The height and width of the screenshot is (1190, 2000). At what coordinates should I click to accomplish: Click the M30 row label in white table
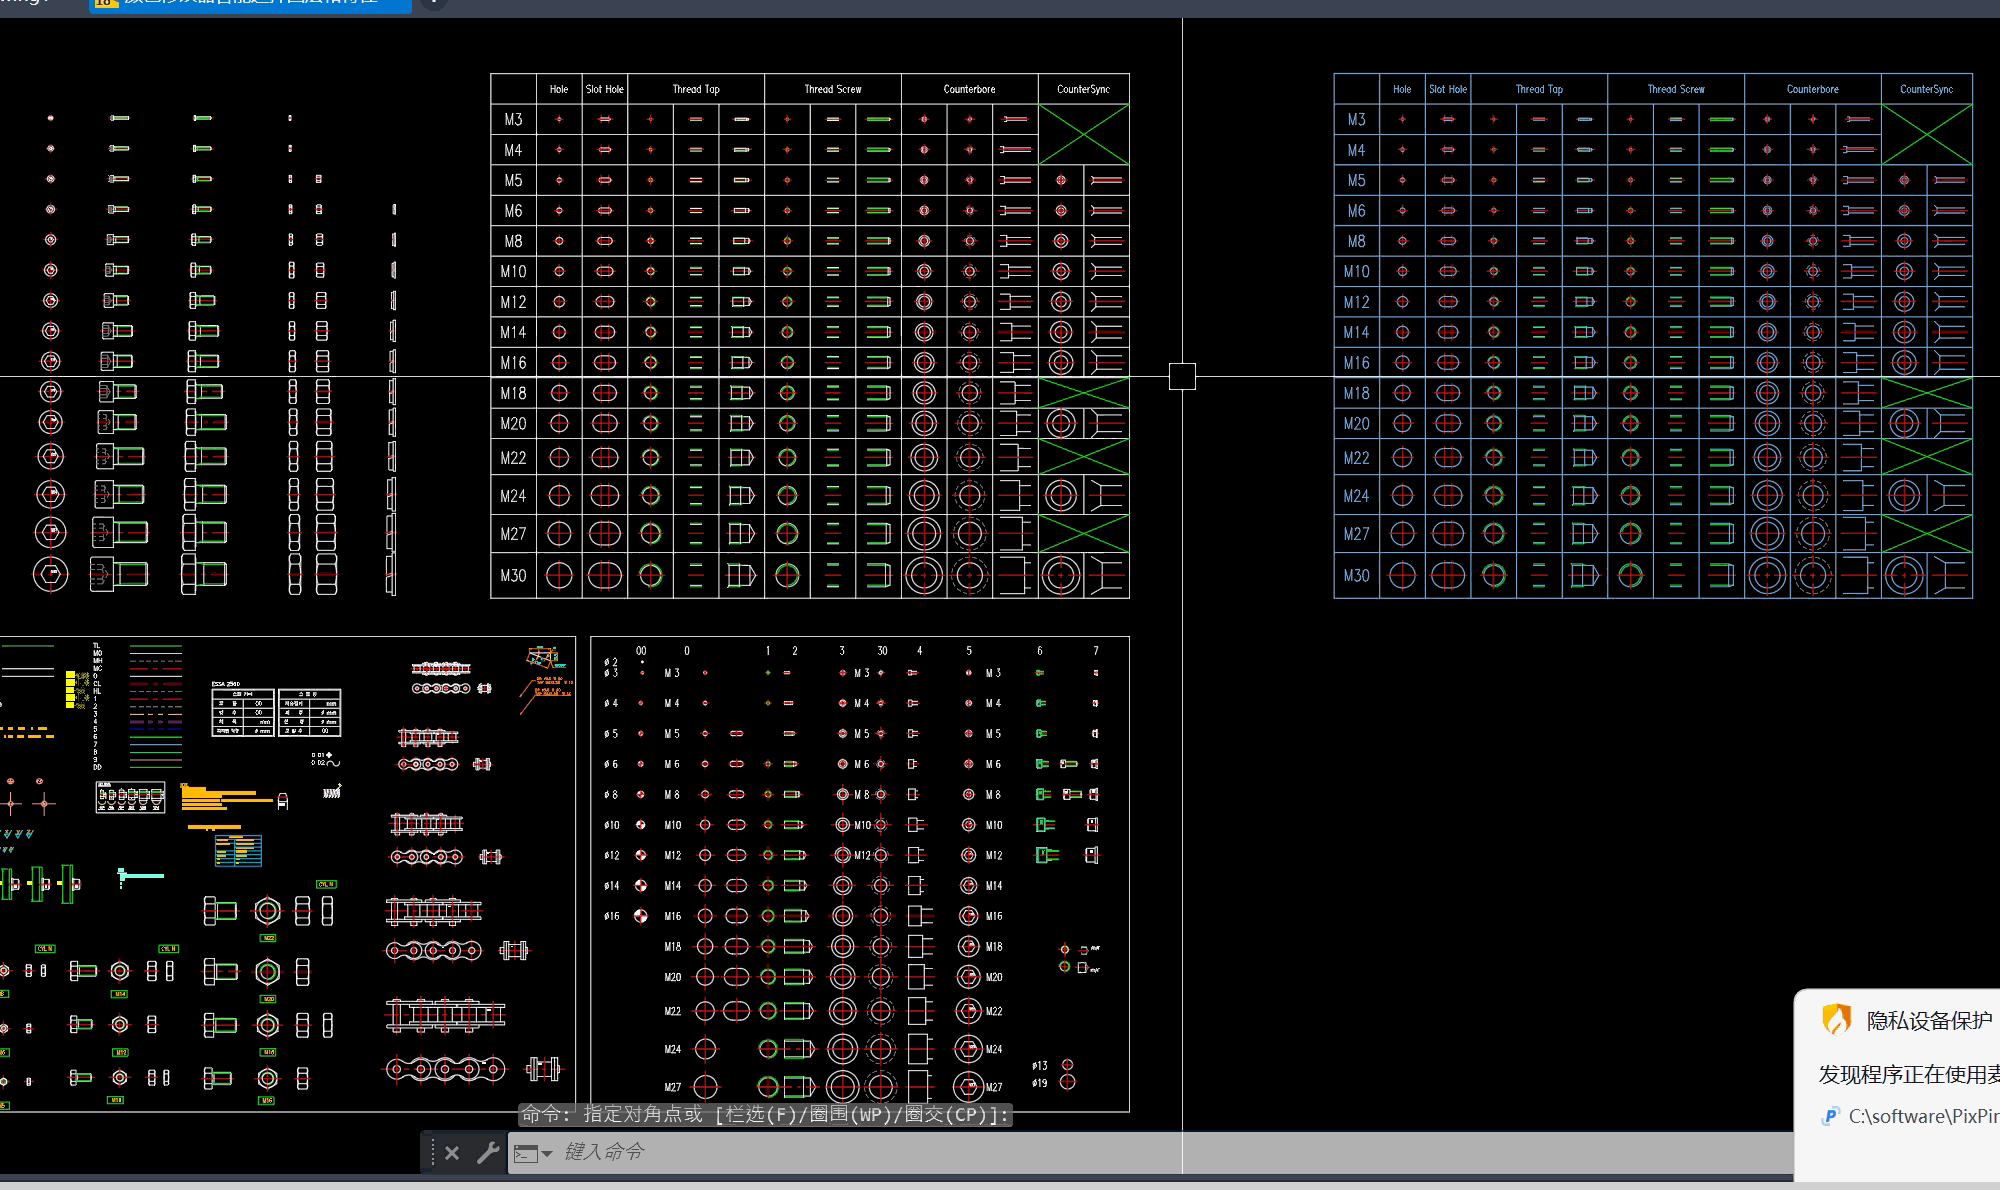point(513,576)
